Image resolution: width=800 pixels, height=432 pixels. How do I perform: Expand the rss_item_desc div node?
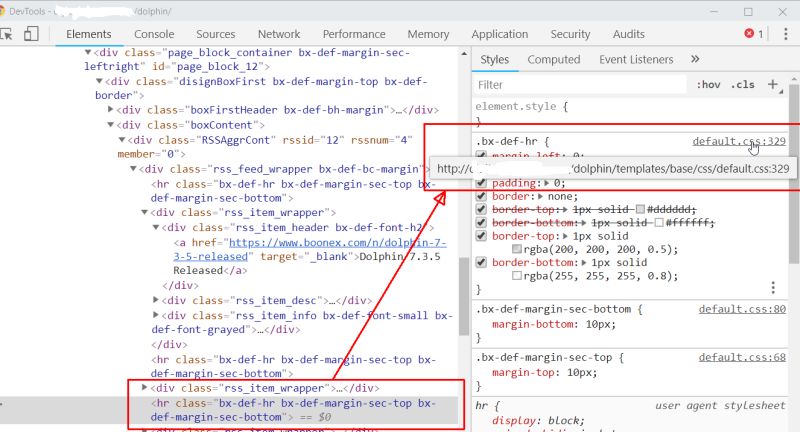pyautogui.click(x=156, y=300)
